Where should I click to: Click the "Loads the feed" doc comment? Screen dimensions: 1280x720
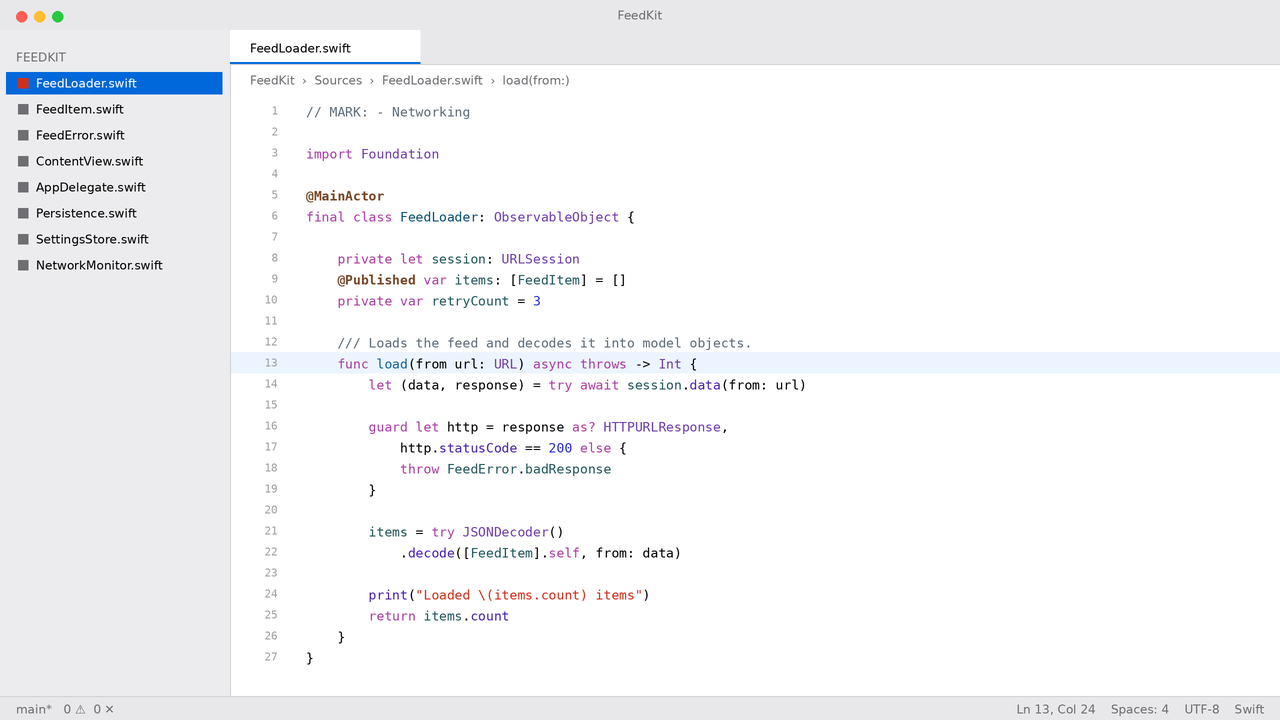pos(544,343)
